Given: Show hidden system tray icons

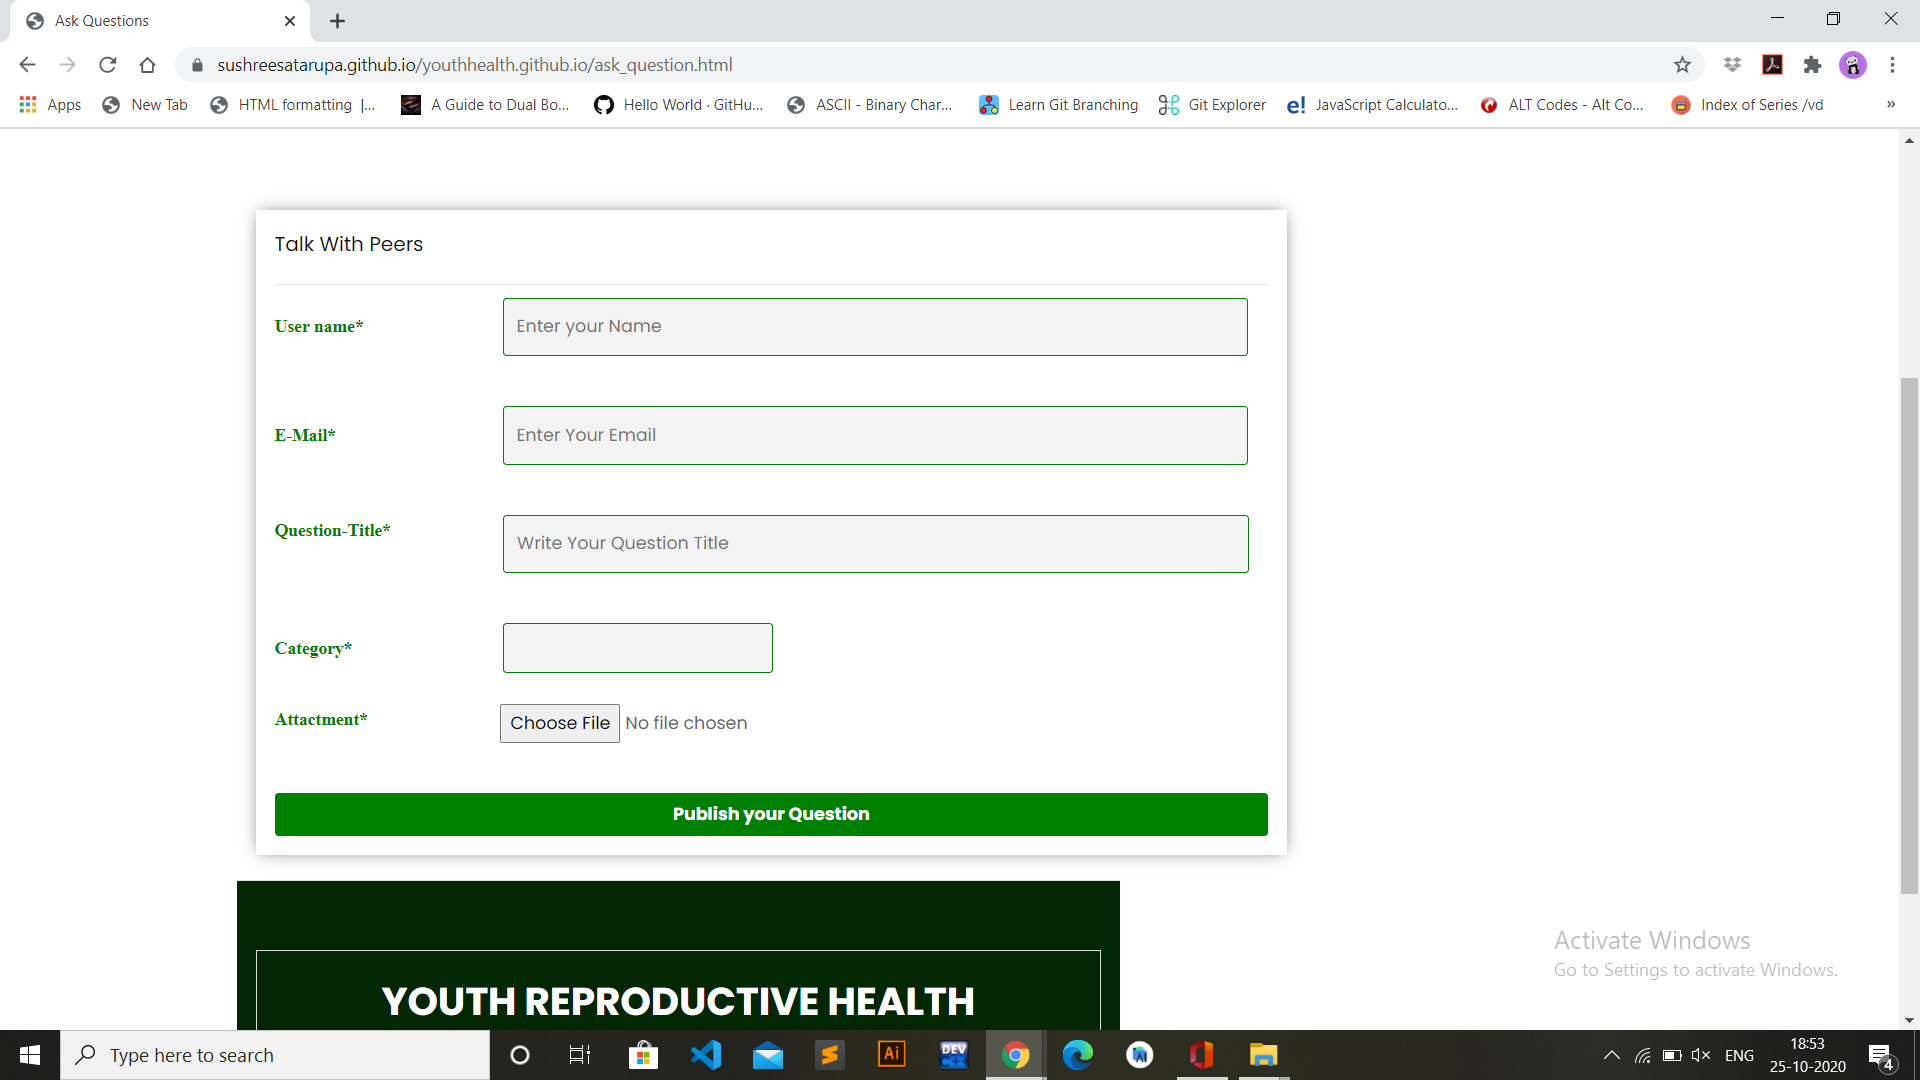Looking at the screenshot, I should click(x=1611, y=1055).
